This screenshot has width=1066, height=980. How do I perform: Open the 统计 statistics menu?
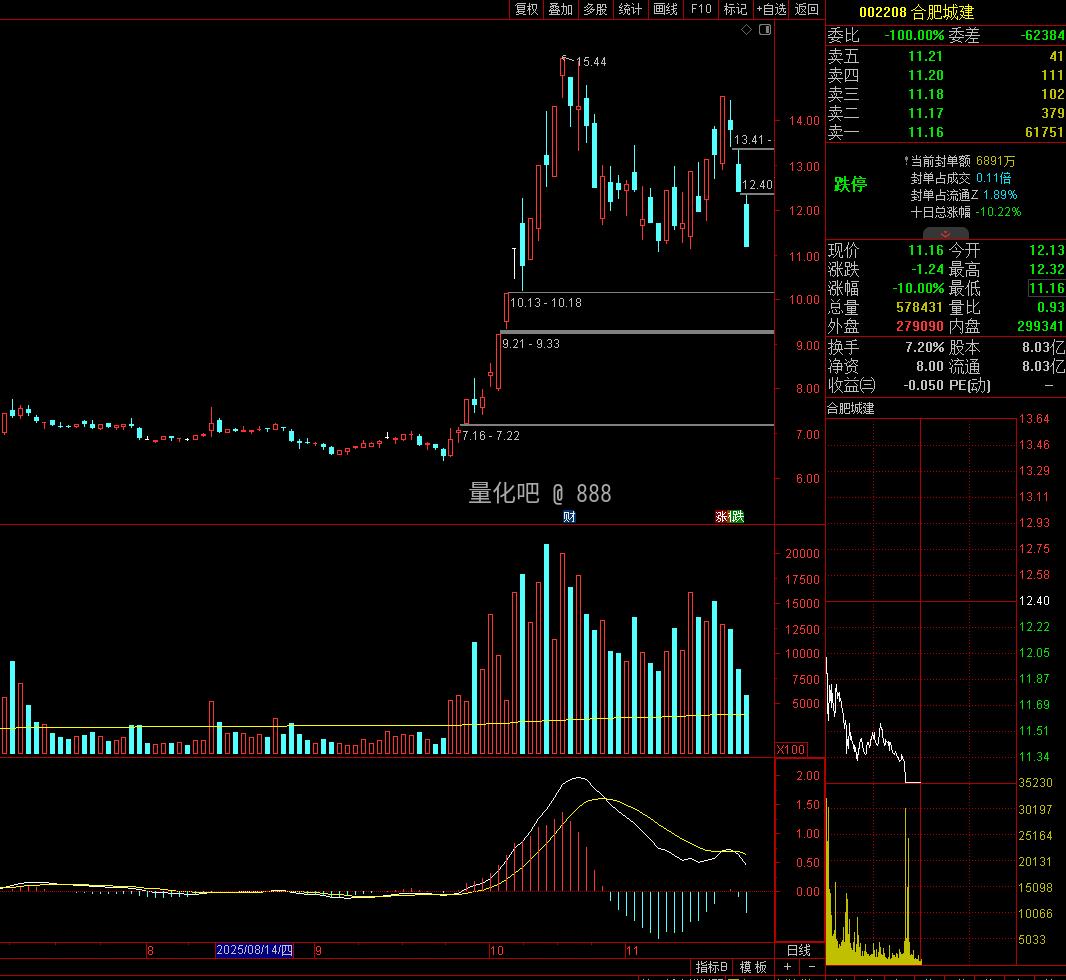pyautogui.click(x=630, y=9)
